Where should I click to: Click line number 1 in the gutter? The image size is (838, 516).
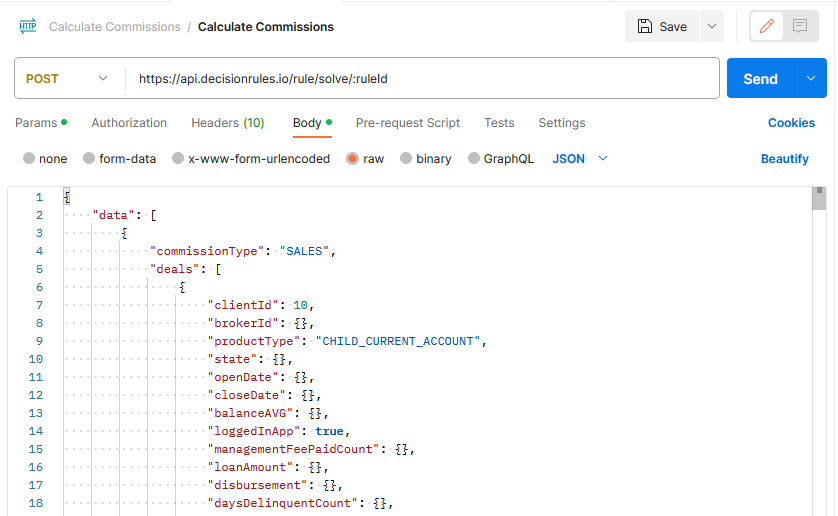click(x=39, y=197)
